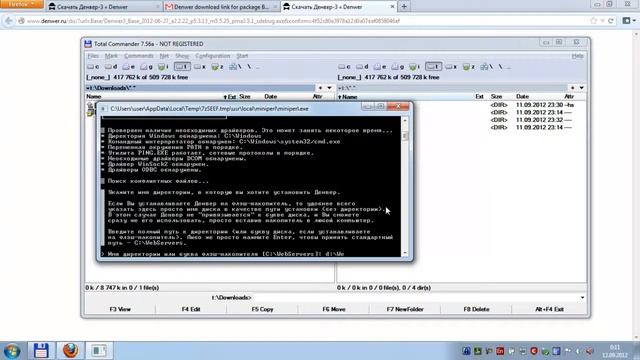The height and width of the screenshot is (360, 640).
Task: Select drive t in left panel
Action: [x=182, y=67]
